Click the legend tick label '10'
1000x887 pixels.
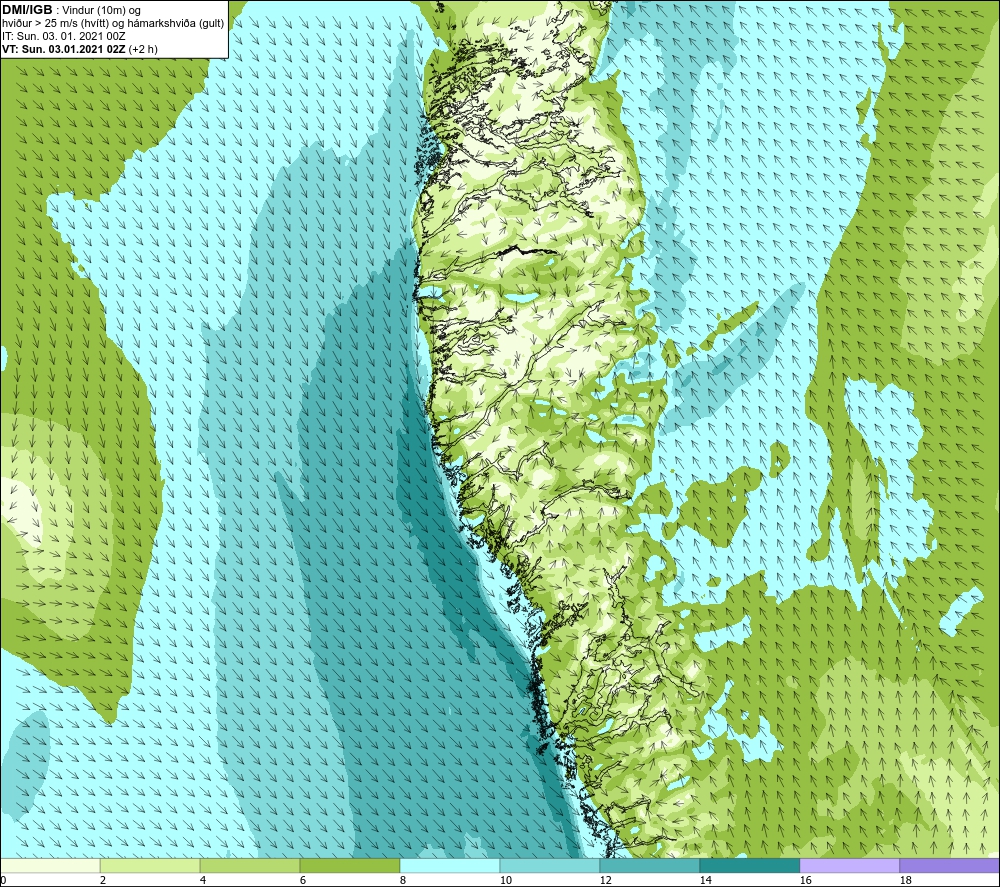point(505,880)
